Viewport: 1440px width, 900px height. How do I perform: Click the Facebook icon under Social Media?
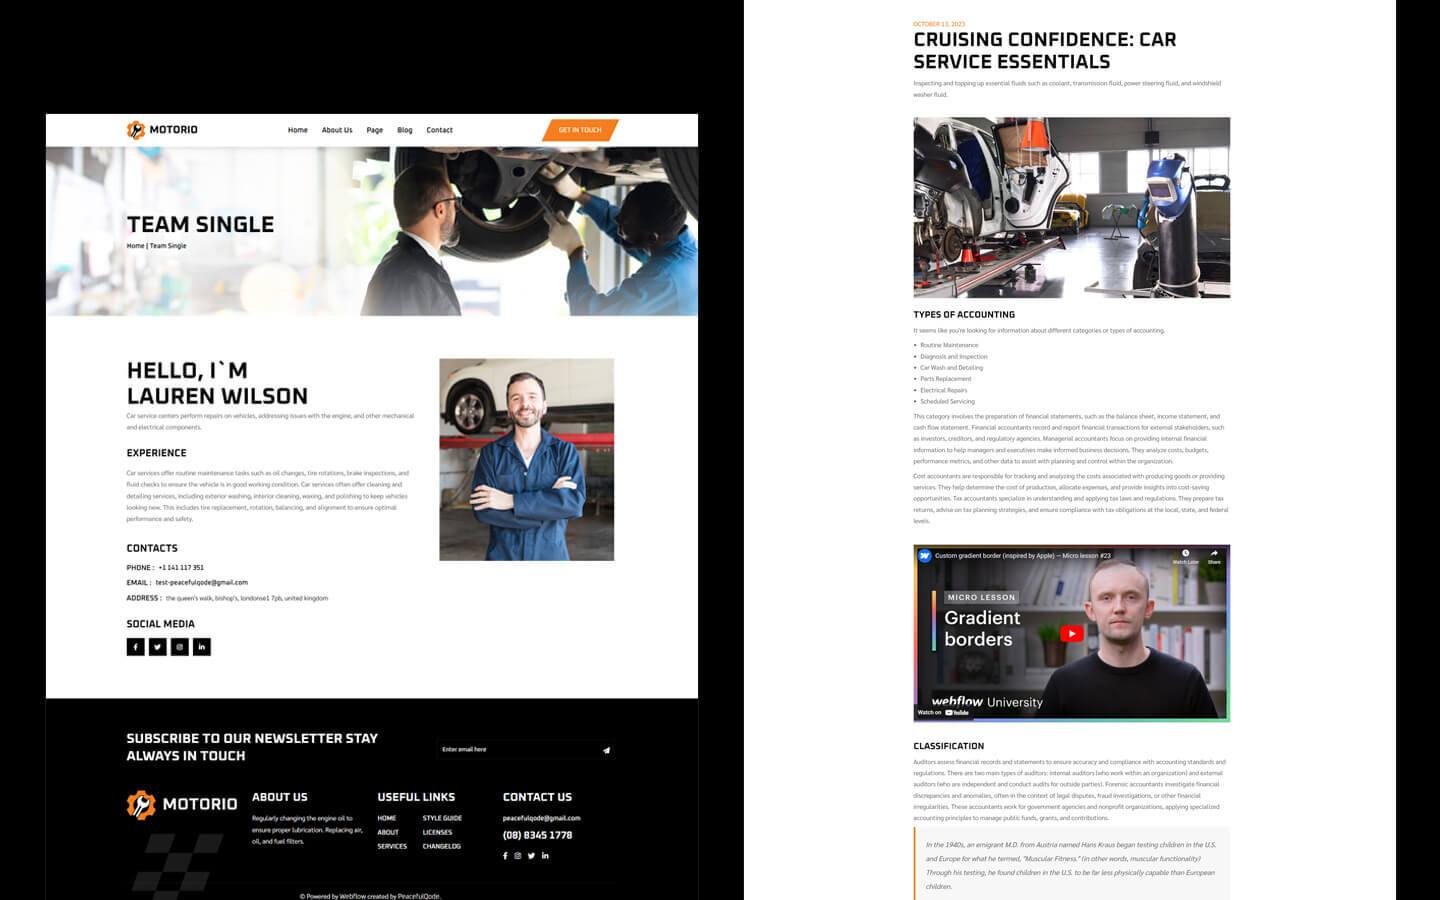(135, 647)
